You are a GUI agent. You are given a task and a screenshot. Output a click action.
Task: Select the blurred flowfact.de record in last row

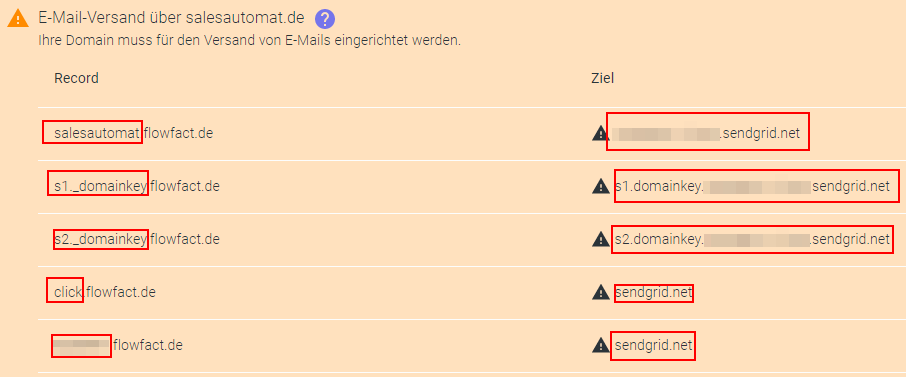[118, 346]
